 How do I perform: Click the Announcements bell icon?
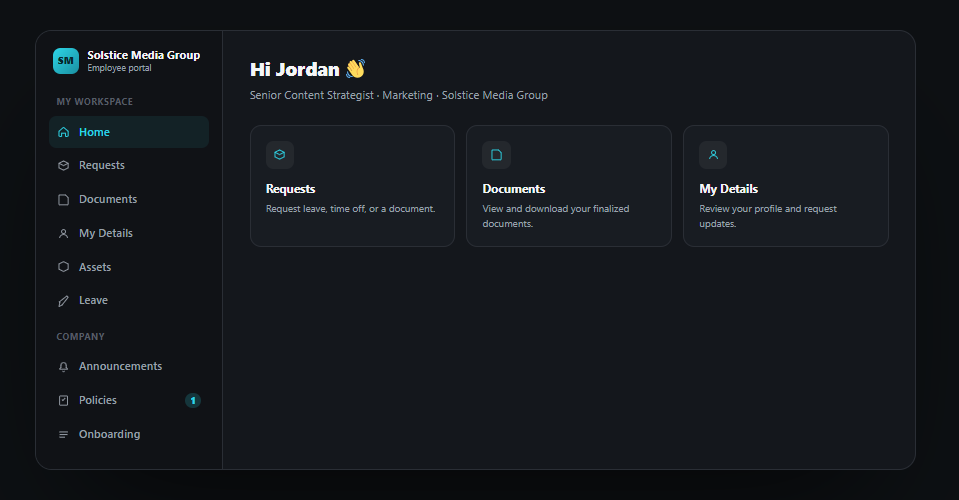tap(64, 367)
